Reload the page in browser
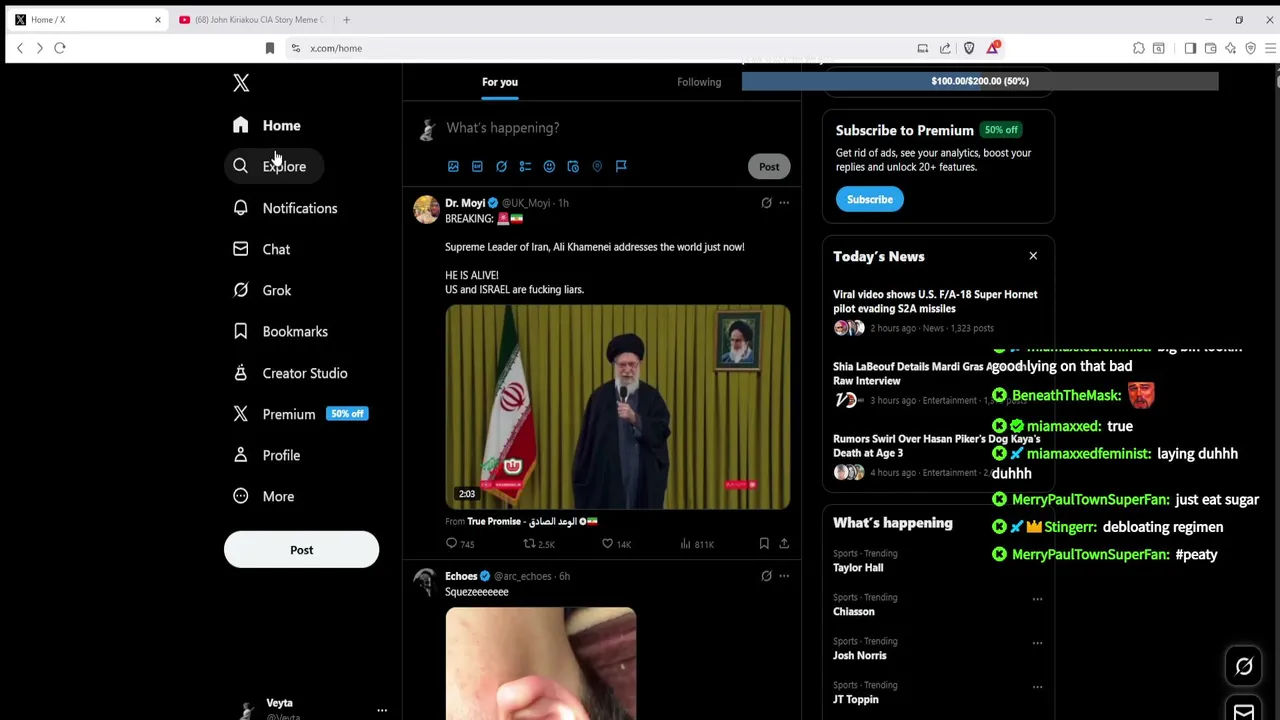The height and width of the screenshot is (720, 1280). pyautogui.click(x=60, y=48)
